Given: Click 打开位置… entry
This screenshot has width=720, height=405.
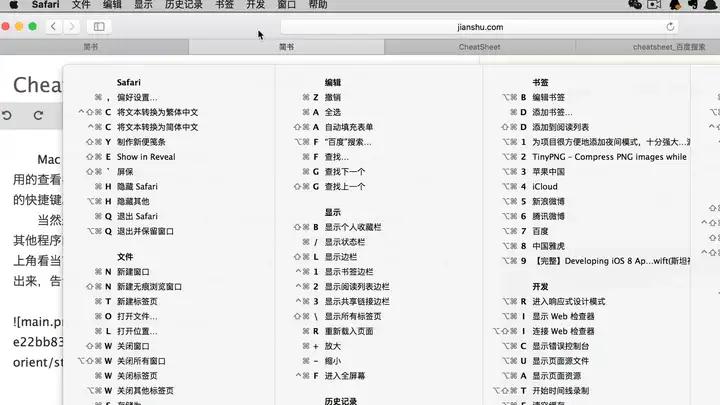Looking at the screenshot, I should [137, 331].
